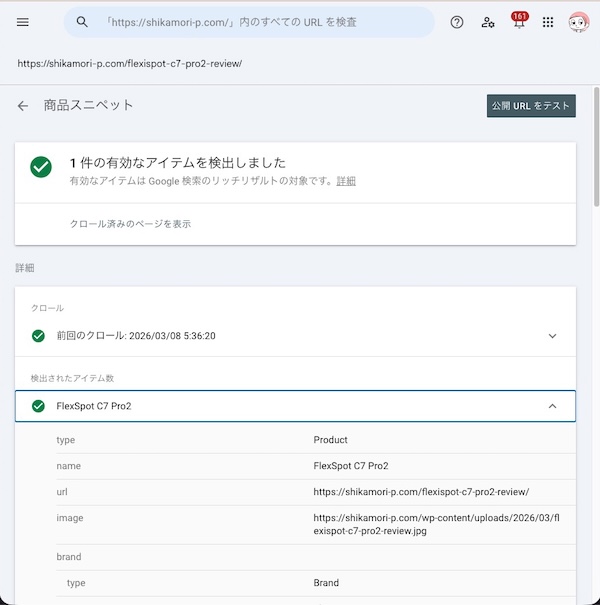Click クロール済みのページを表示
The width and height of the screenshot is (600, 605).
(130, 224)
